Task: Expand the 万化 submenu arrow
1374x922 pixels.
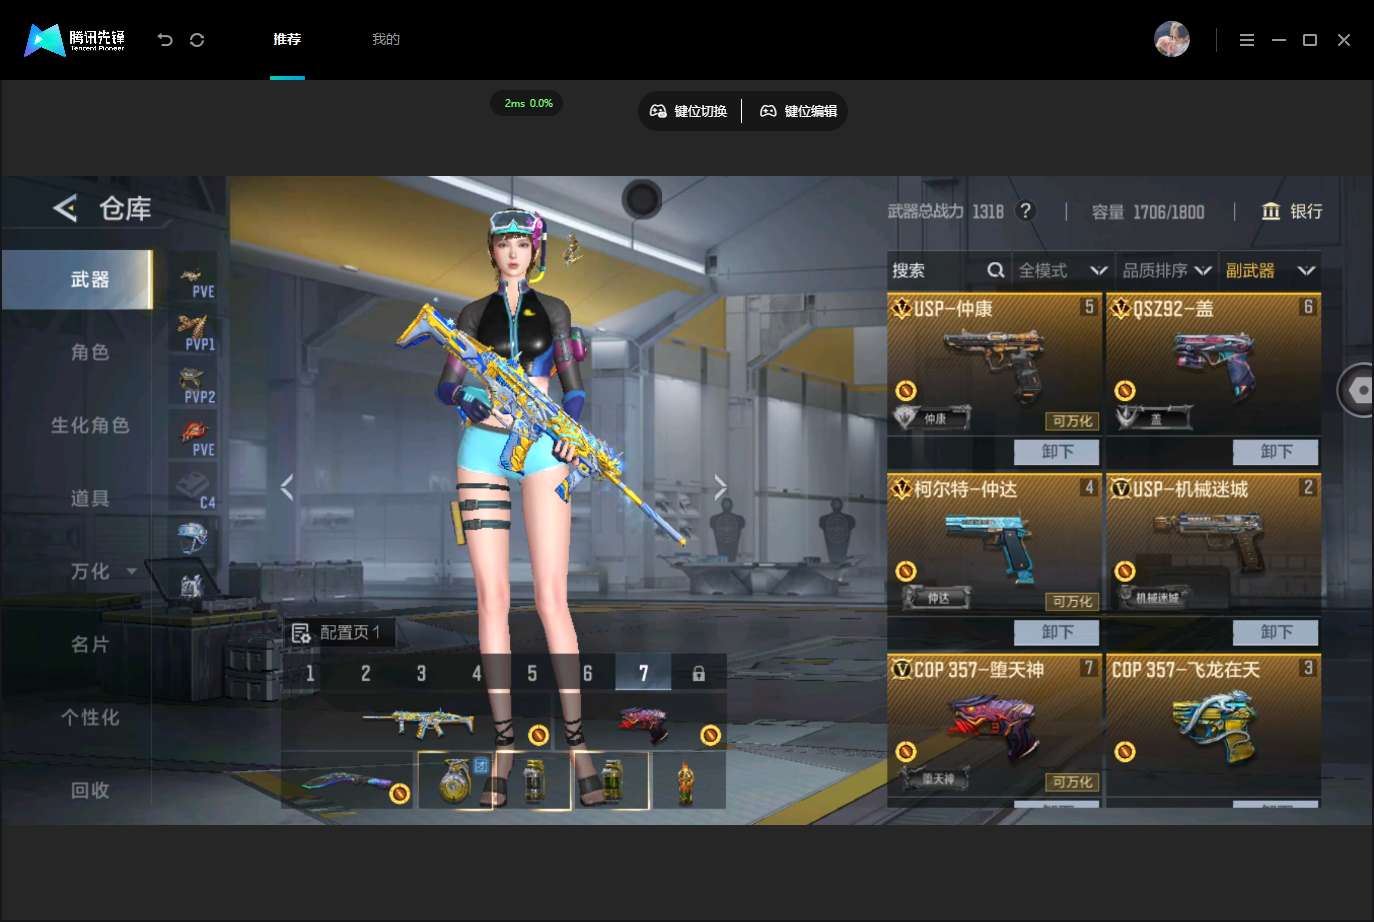Action: (x=132, y=572)
